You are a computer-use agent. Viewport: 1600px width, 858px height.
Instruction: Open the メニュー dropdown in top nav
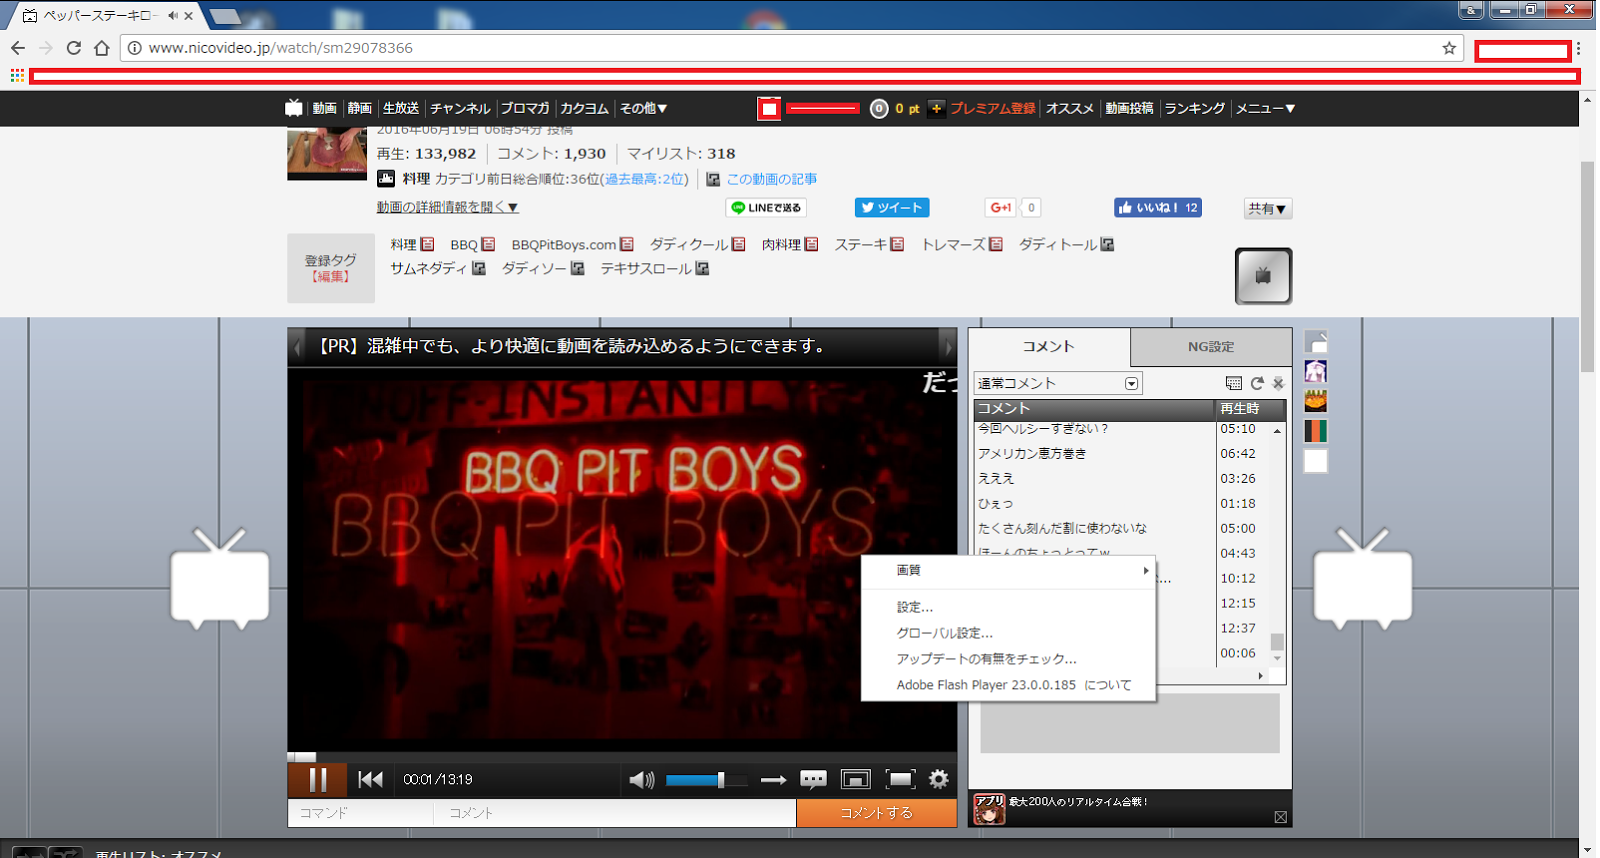[1265, 108]
